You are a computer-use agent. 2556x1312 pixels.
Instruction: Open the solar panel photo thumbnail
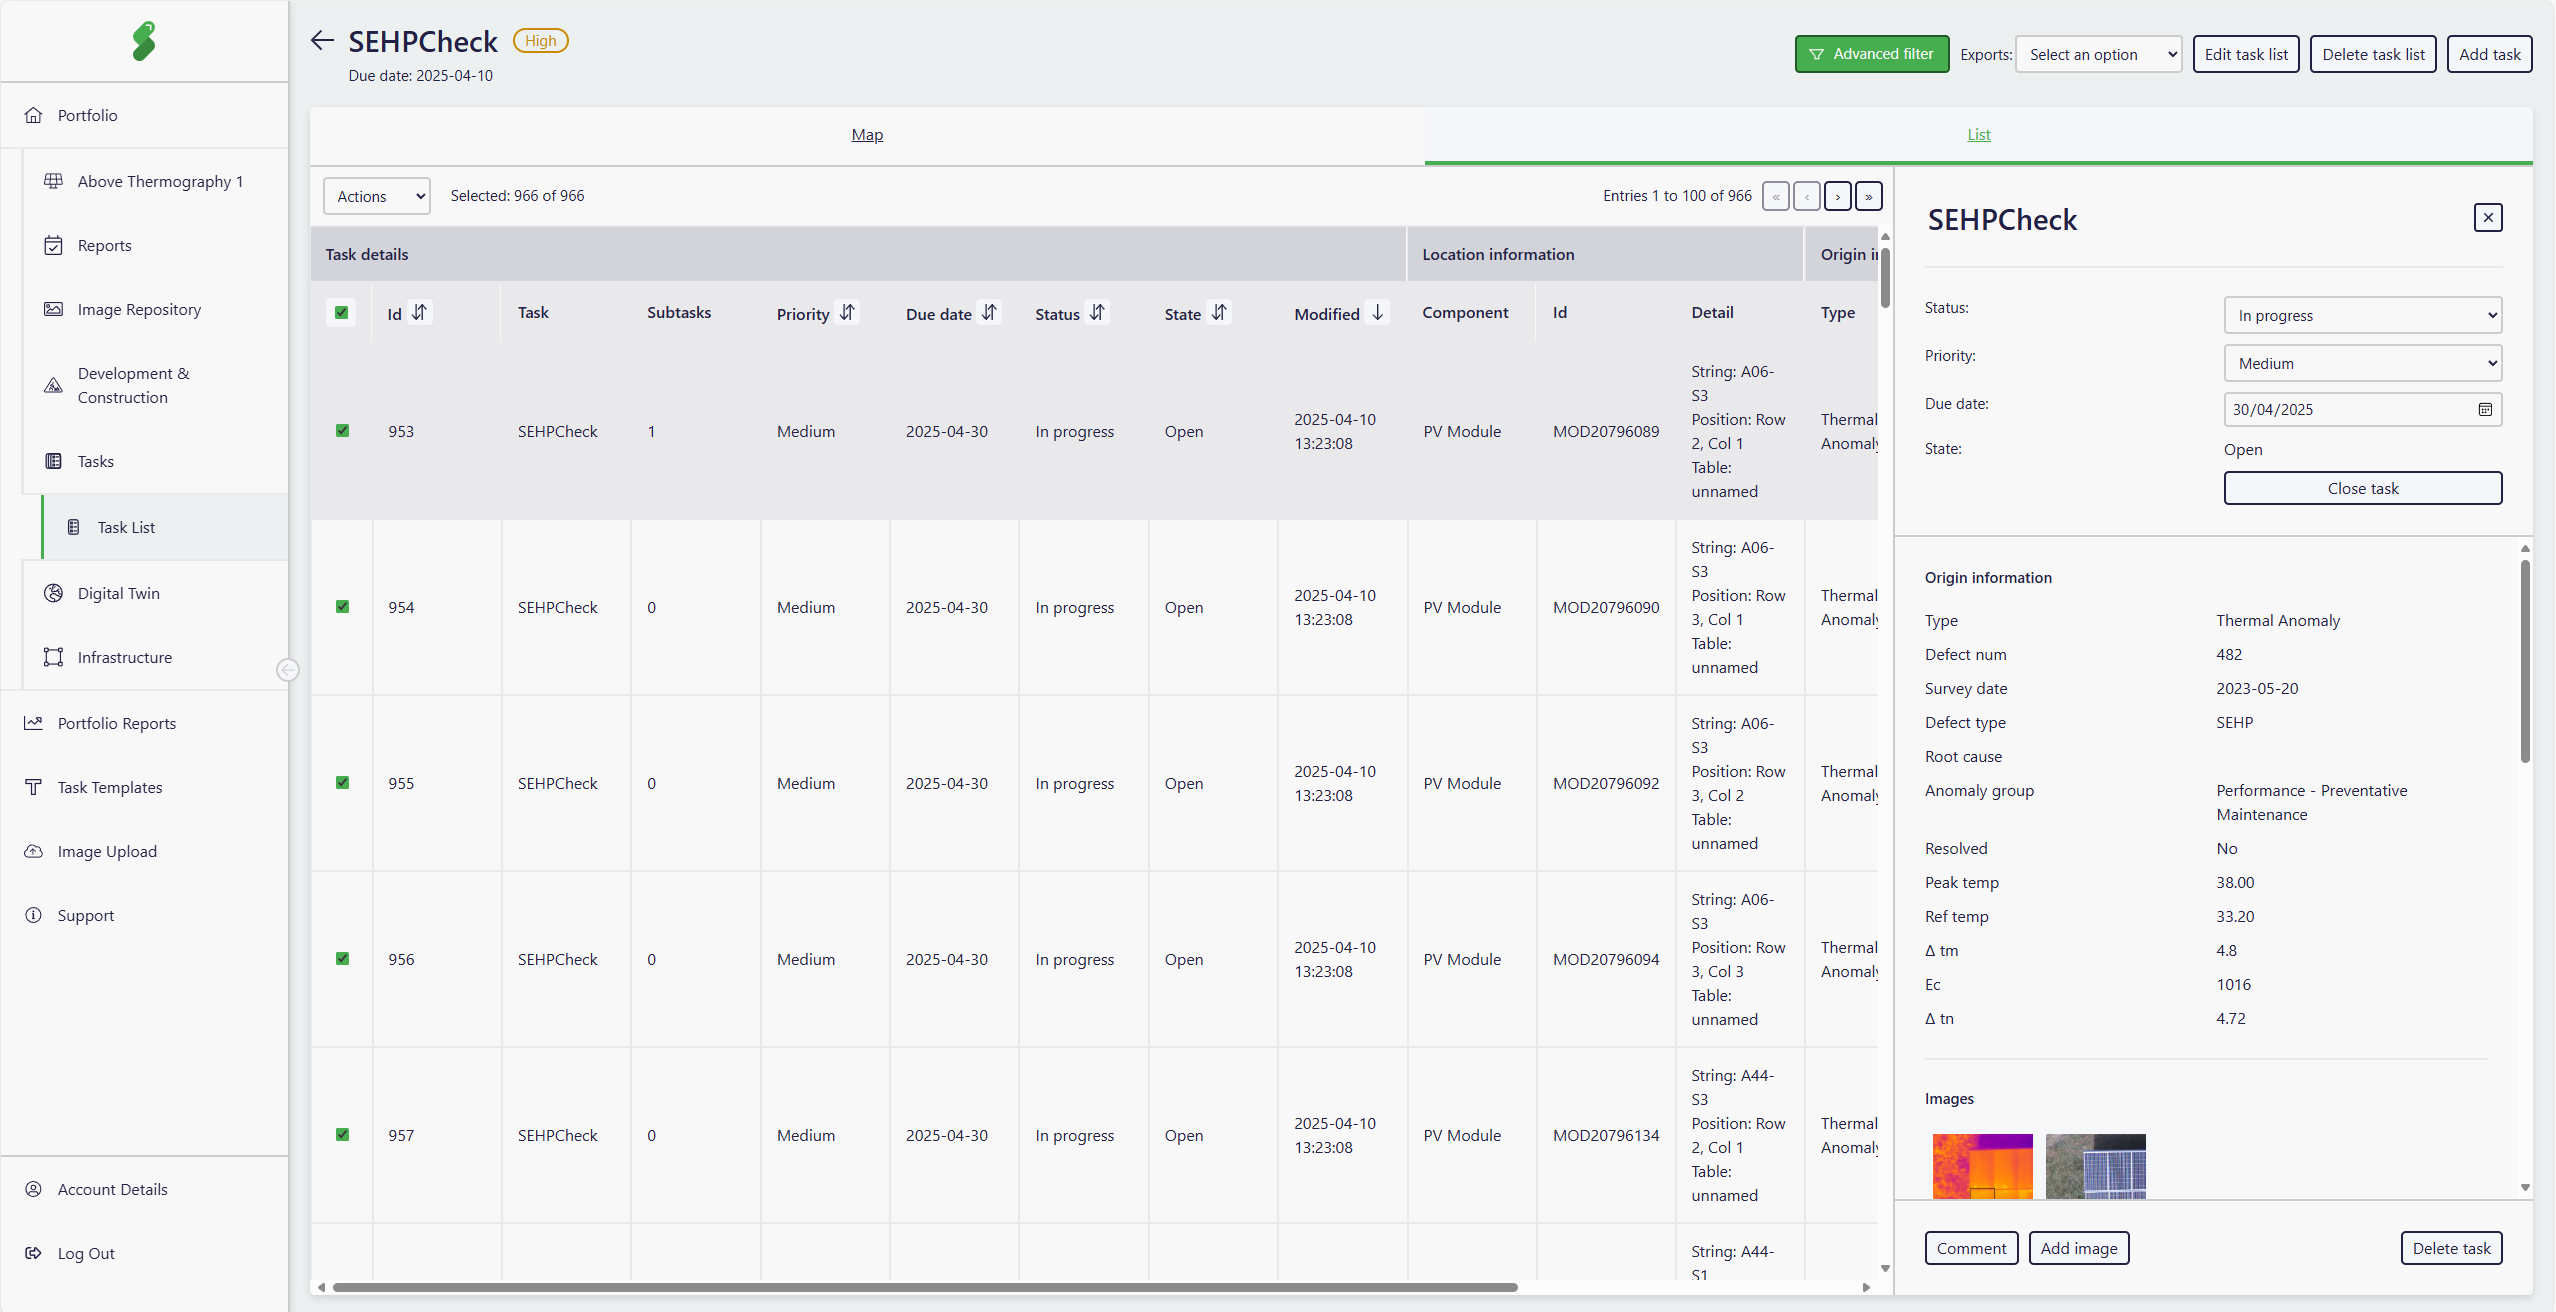(2095, 1166)
